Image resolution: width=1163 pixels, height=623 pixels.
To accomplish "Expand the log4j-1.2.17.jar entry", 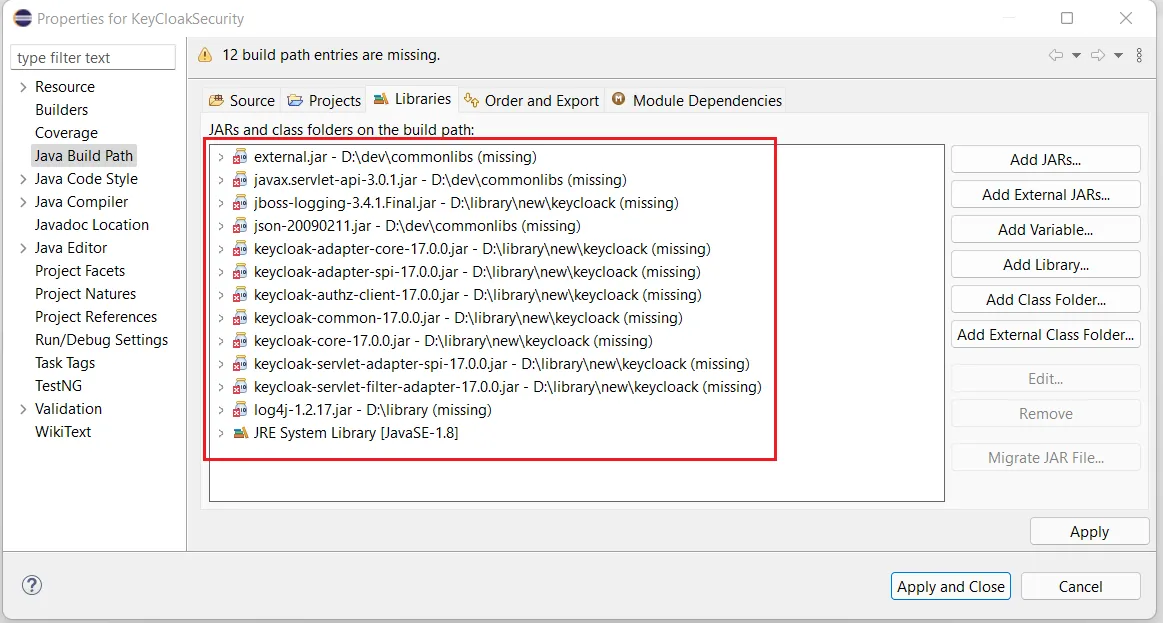I will pos(221,410).
